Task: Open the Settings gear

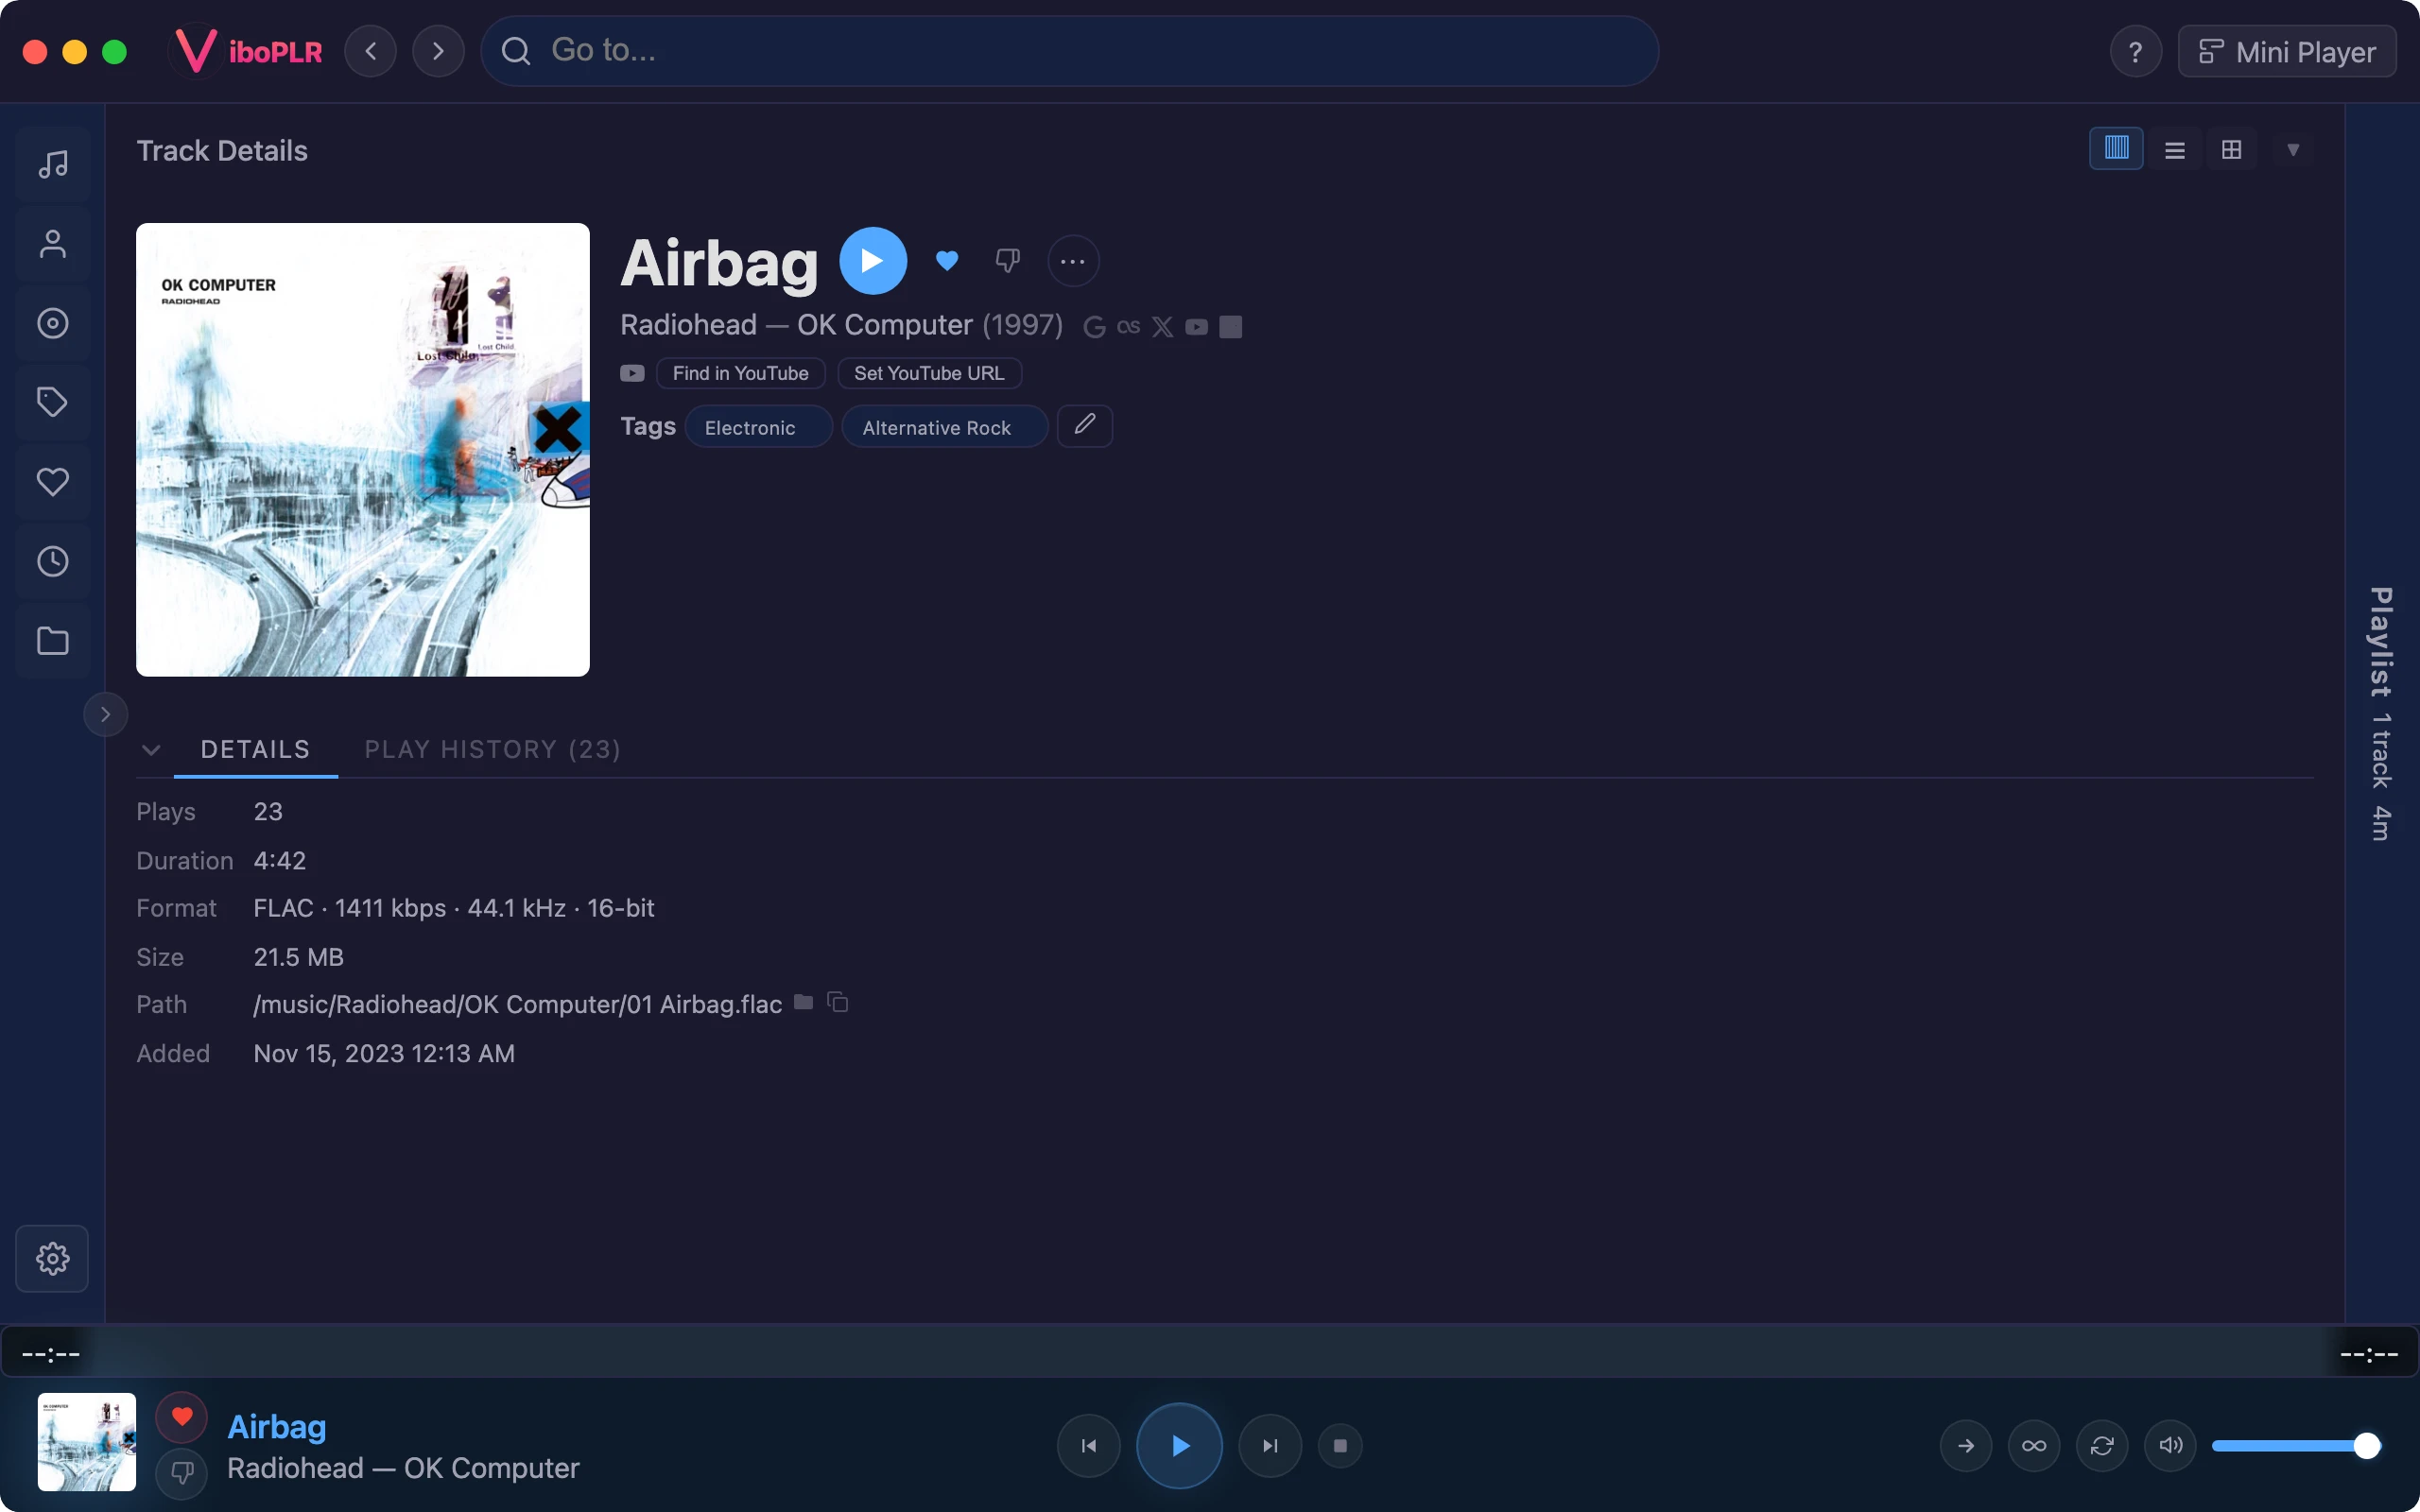Action: click(x=53, y=1258)
